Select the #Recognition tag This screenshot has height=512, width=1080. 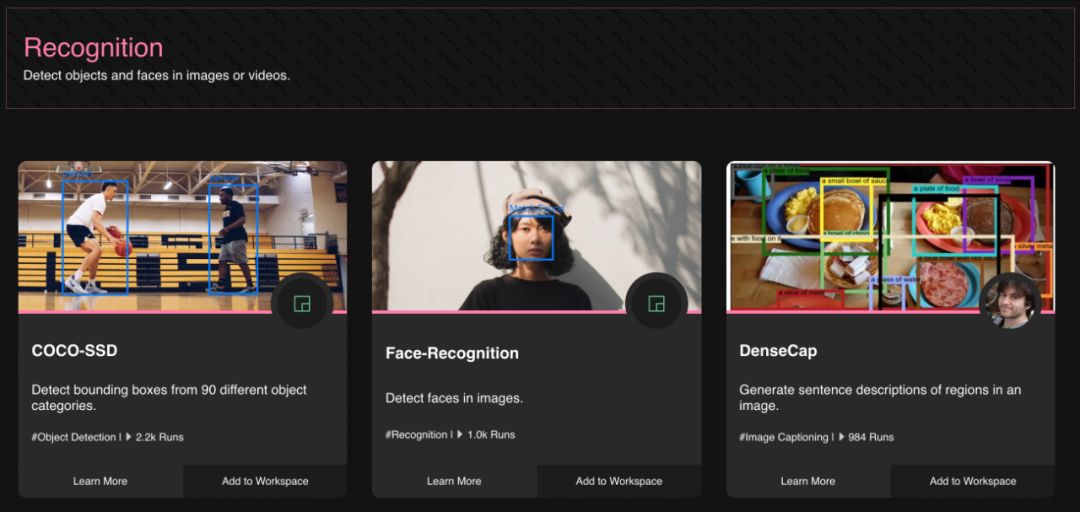coord(416,435)
